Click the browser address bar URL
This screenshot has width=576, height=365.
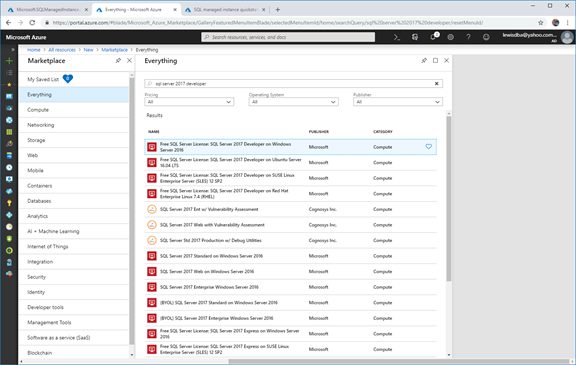(268, 23)
